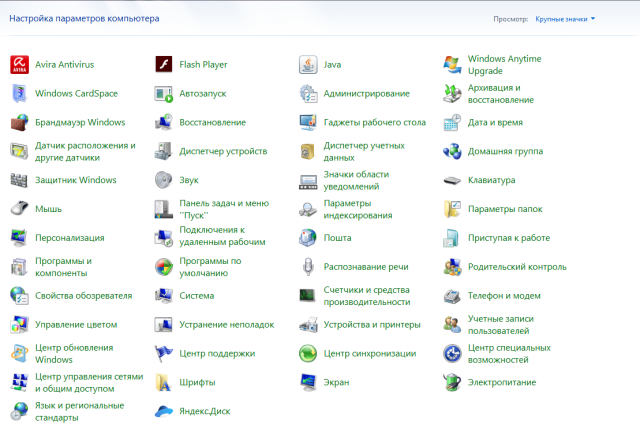Viewport: 640px width, 424px height.
Task: Click the Клавиатура icon
Action: 453,180
